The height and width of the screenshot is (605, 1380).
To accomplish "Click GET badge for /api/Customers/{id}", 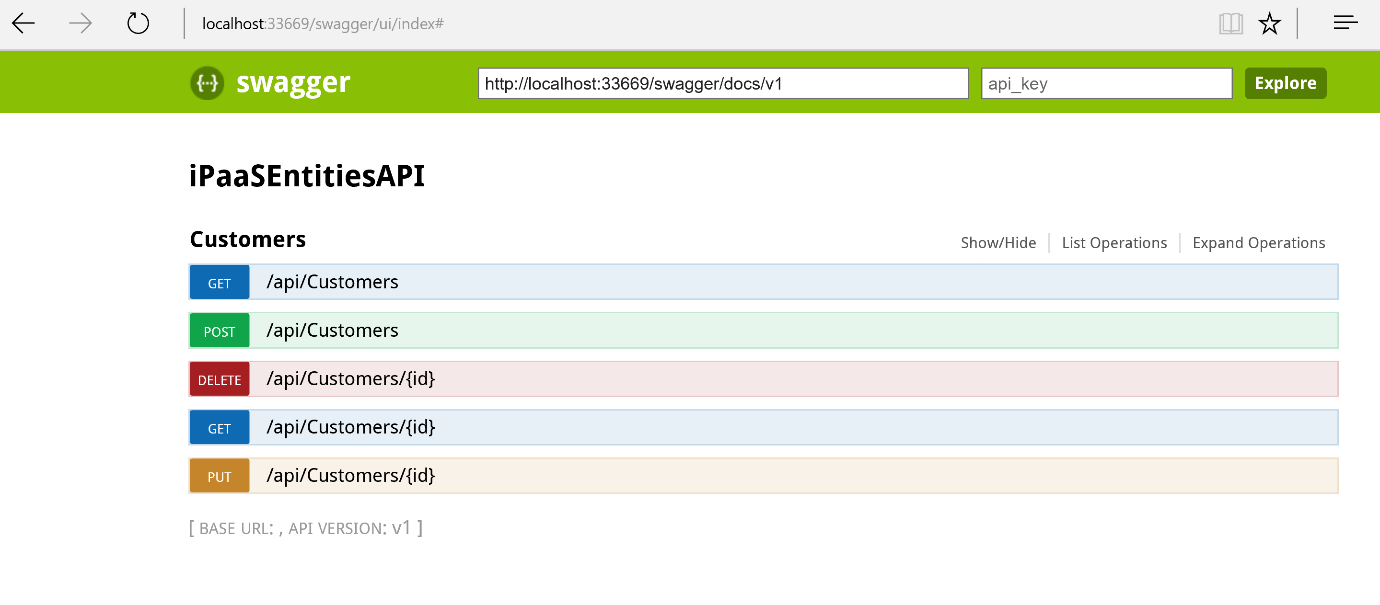I will pos(219,428).
